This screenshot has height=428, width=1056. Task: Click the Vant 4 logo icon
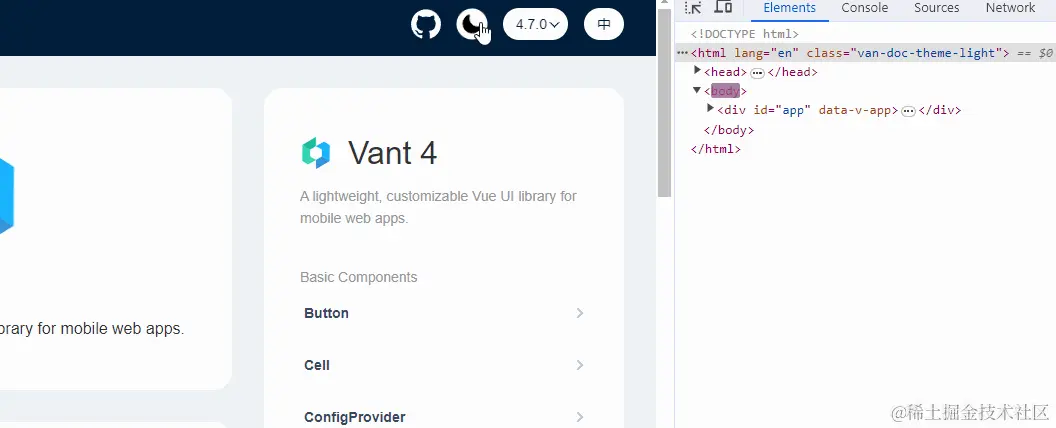coord(316,153)
